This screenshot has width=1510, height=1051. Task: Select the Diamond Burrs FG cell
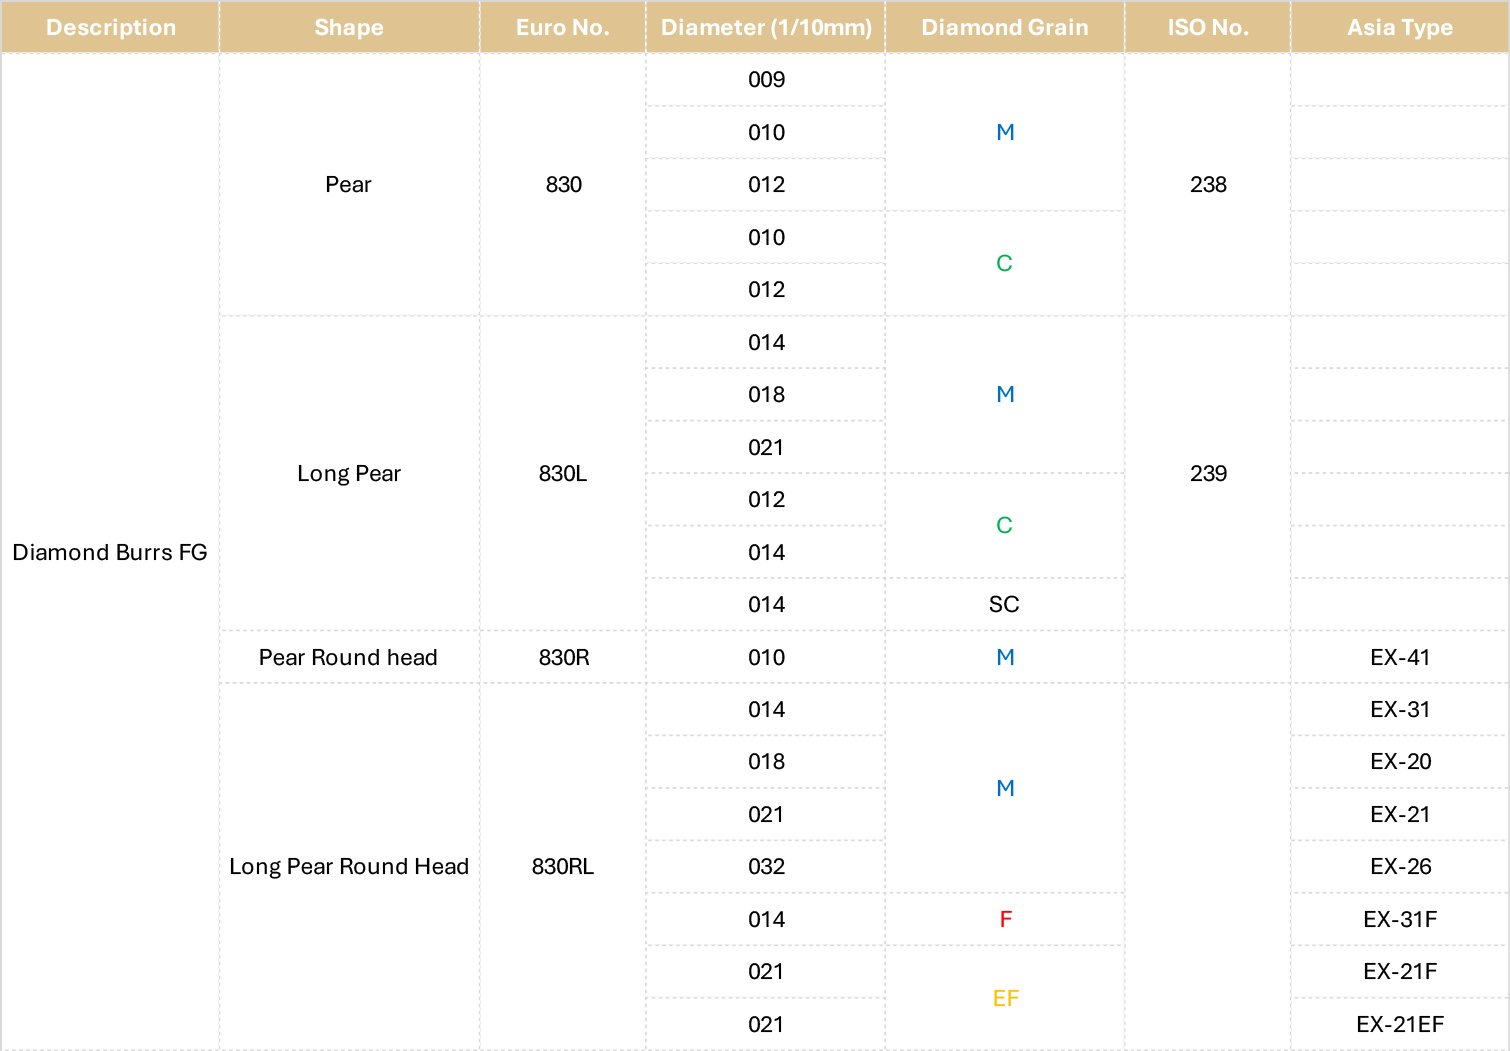pyautogui.click(x=110, y=552)
